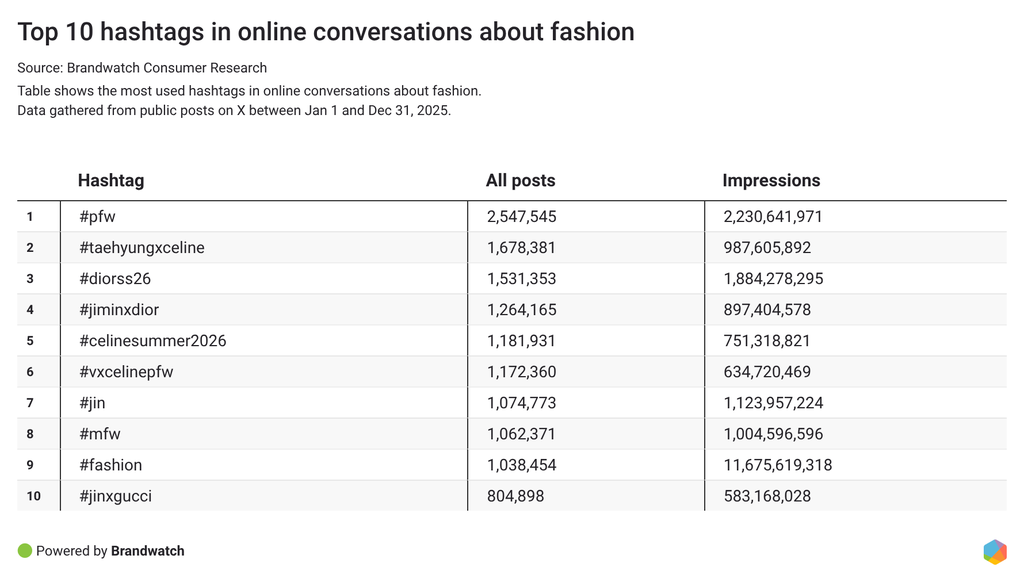Screen dimensions: 1024x582
Task: Select the #jinxgucci hashtag cell
Action: pos(115,496)
